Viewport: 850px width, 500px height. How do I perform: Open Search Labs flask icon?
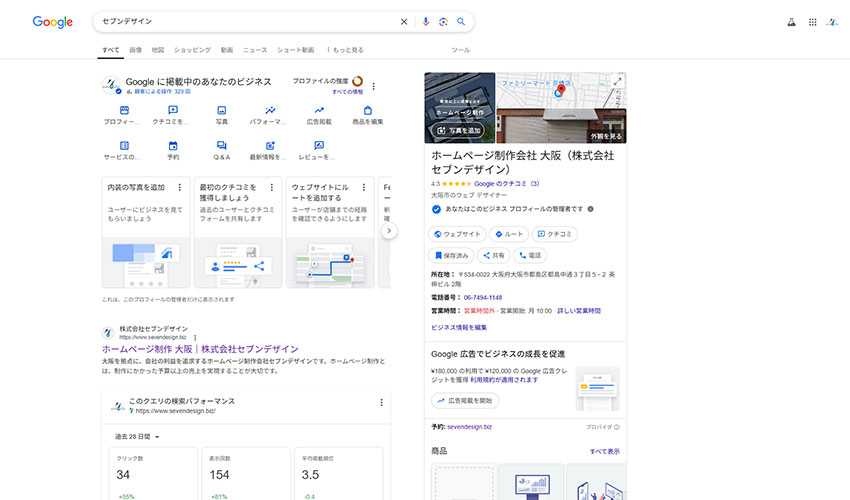point(791,22)
